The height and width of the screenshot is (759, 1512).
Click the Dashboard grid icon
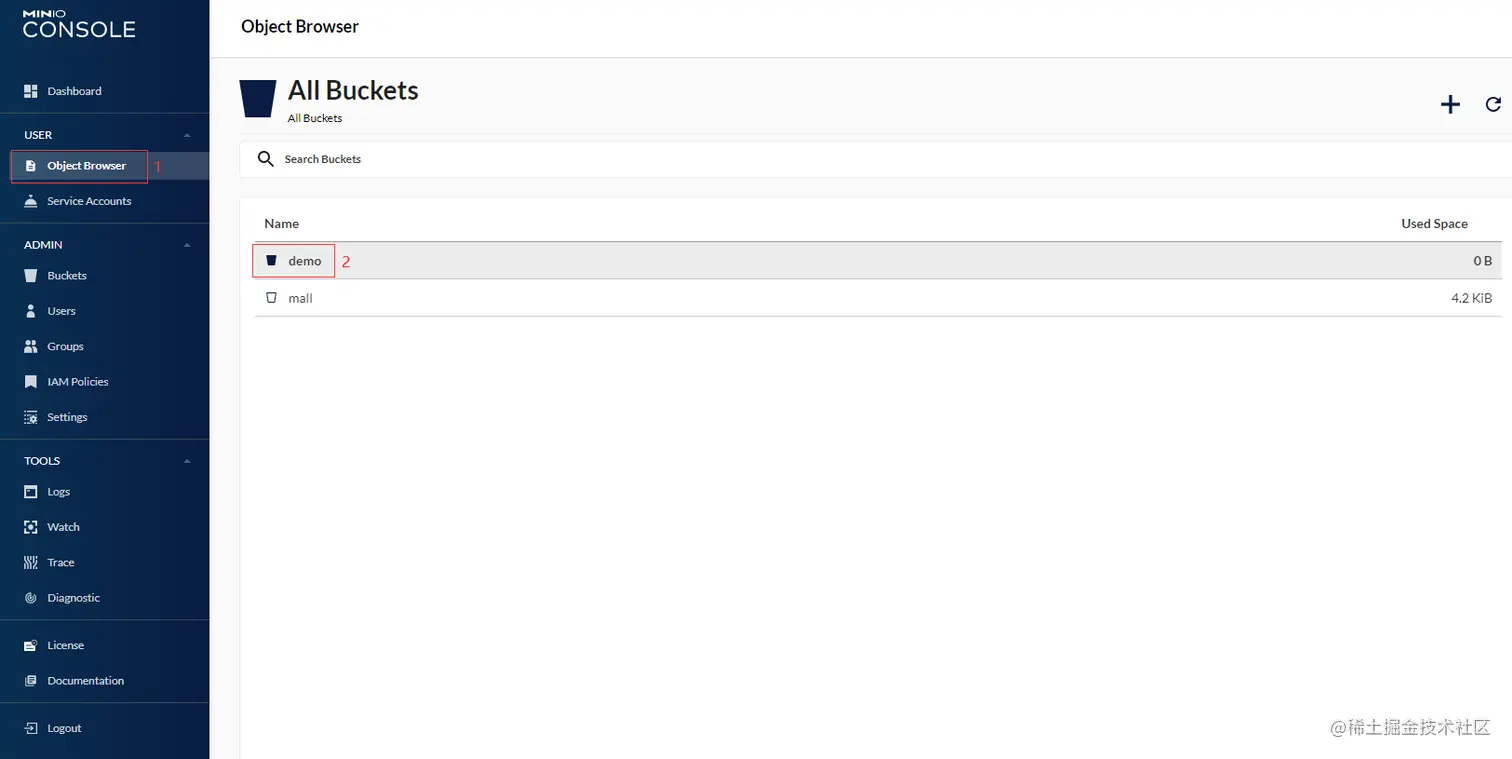tap(30, 91)
